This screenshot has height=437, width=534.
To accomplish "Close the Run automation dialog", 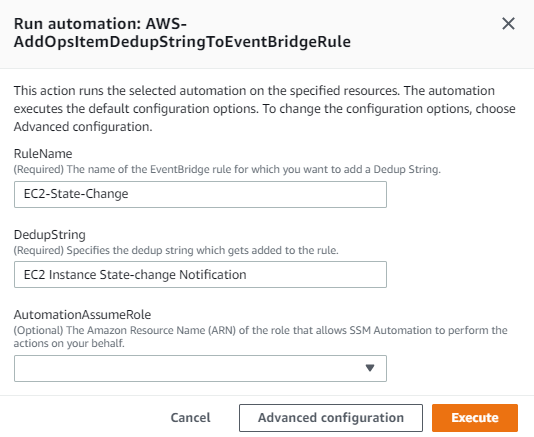I will pyautogui.click(x=508, y=24).
